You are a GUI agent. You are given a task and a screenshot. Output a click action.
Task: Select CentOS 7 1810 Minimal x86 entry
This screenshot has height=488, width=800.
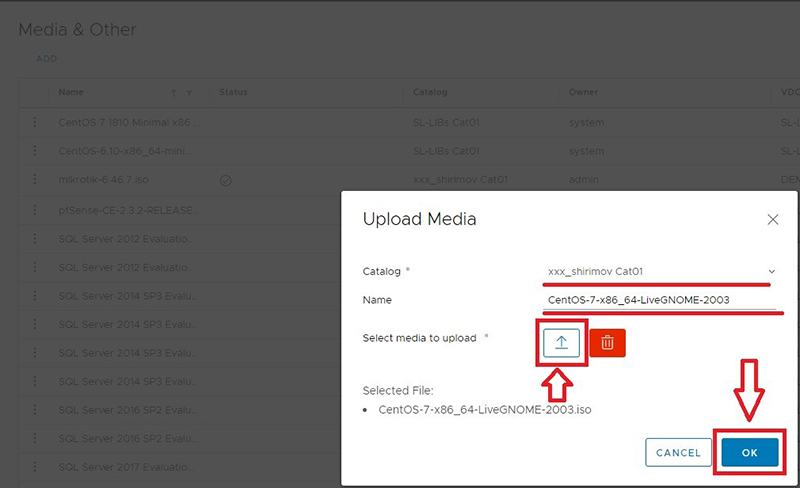point(130,123)
